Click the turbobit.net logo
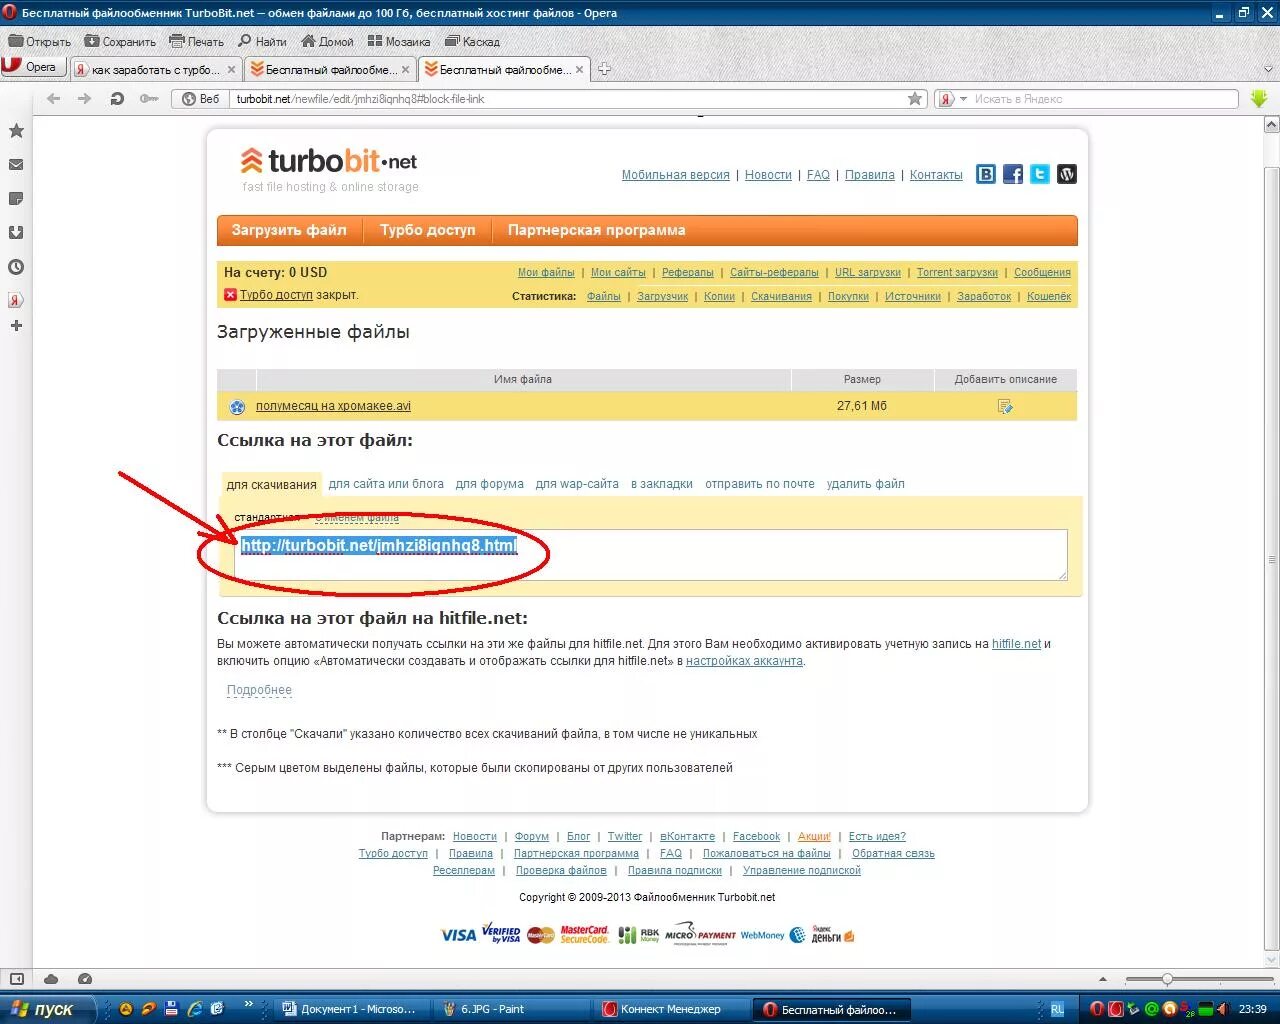Screen dimensions: 1280x1024 (x=329, y=161)
